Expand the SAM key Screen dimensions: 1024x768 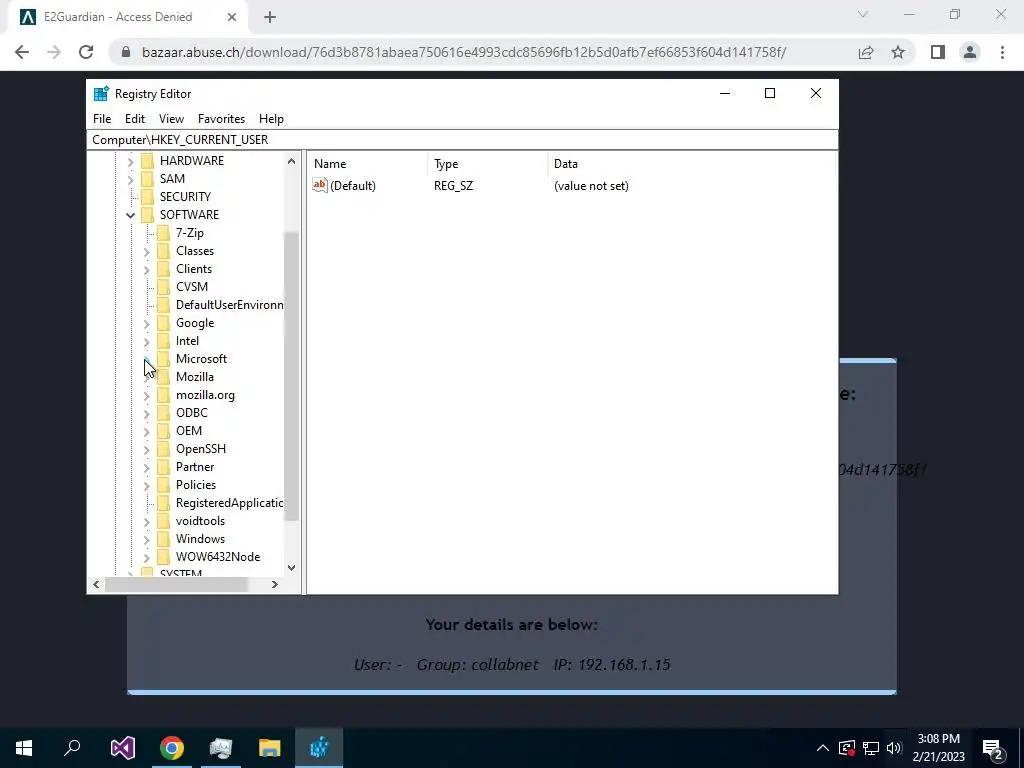(x=130, y=179)
